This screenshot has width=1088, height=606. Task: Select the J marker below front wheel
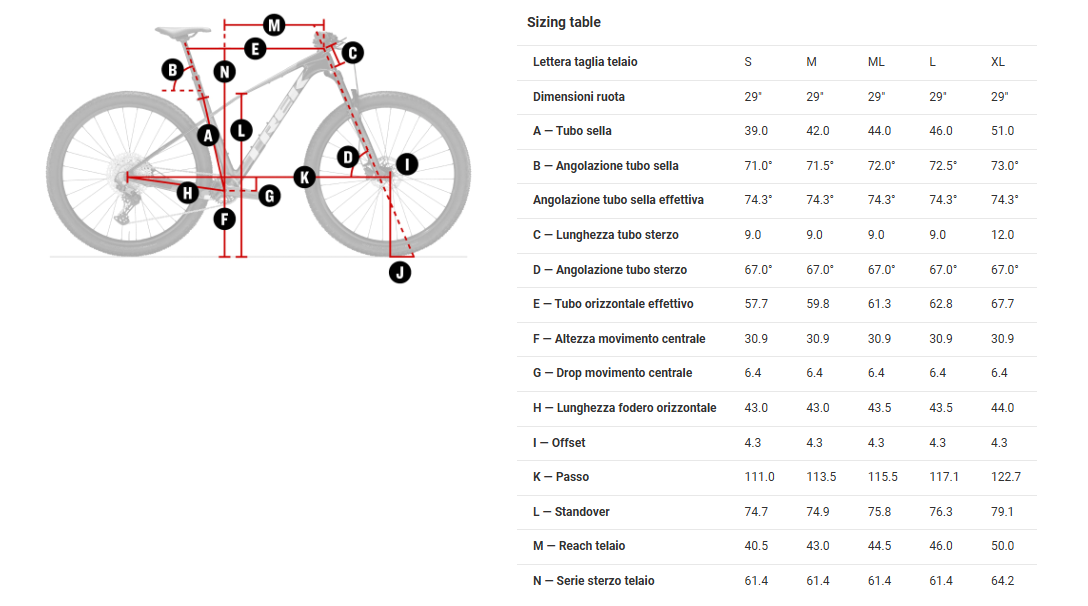pyautogui.click(x=400, y=271)
